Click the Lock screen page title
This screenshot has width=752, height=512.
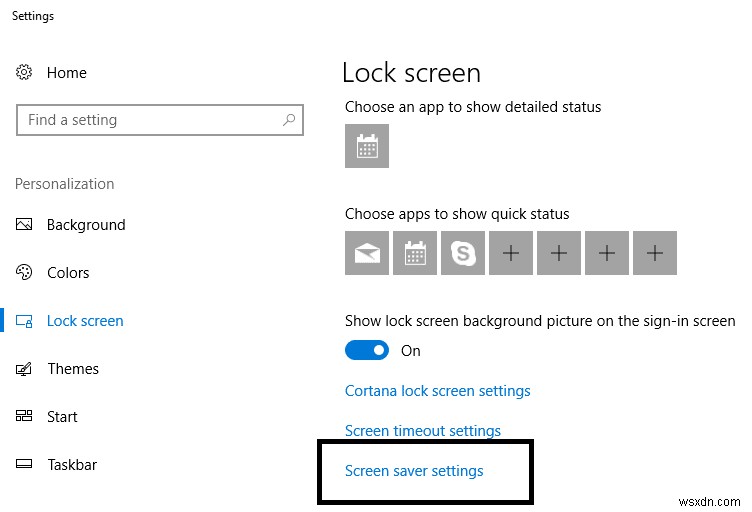point(411,73)
